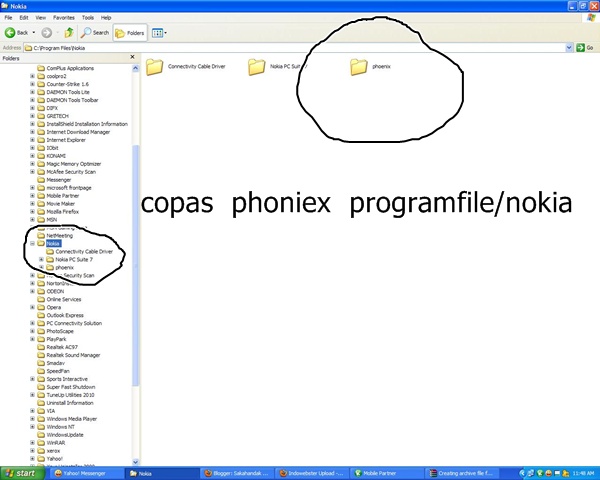Select phoenix subfolder in tree
This screenshot has width=600, height=480.
[x=64, y=268]
